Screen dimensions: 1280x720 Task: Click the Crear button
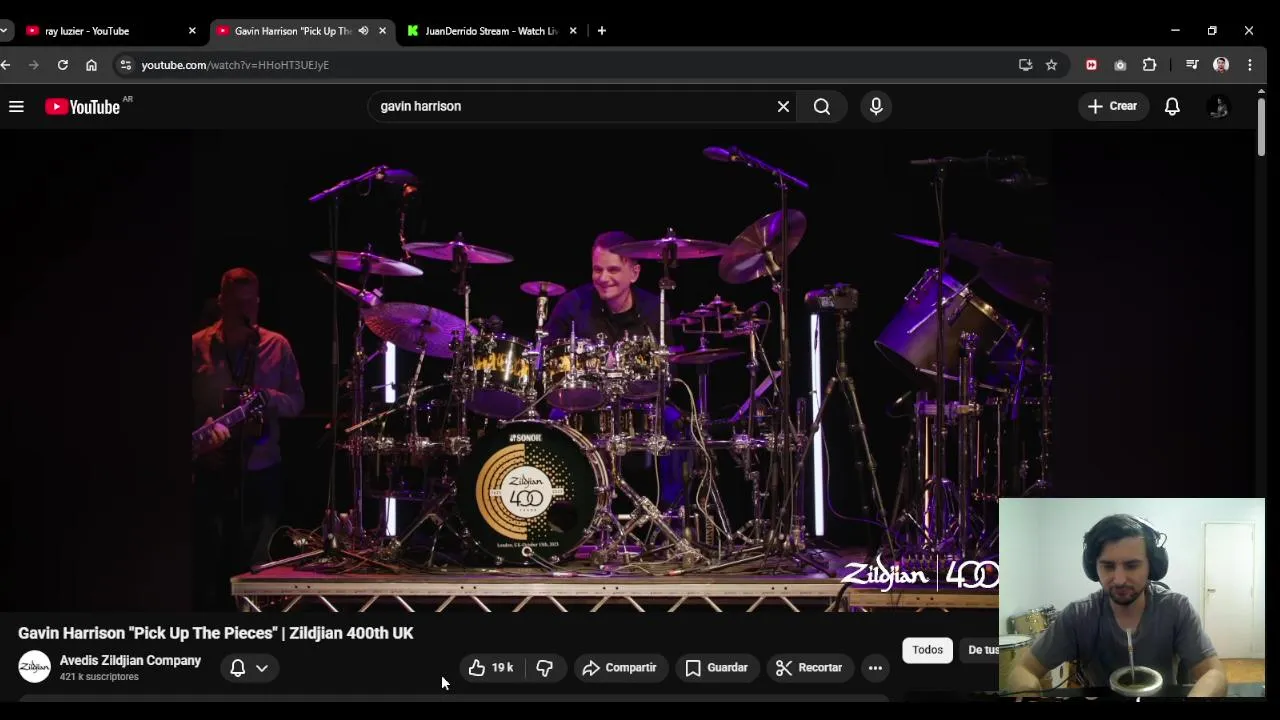[1112, 106]
